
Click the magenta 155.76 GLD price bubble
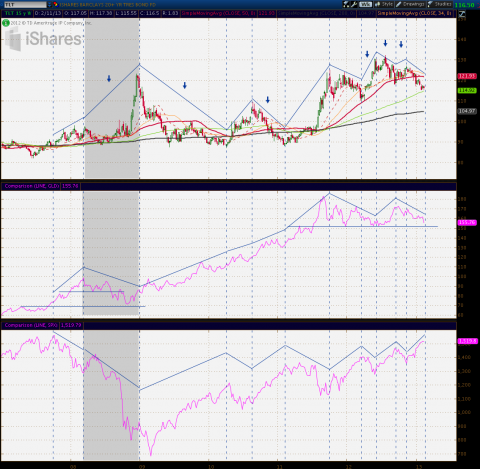click(467, 223)
